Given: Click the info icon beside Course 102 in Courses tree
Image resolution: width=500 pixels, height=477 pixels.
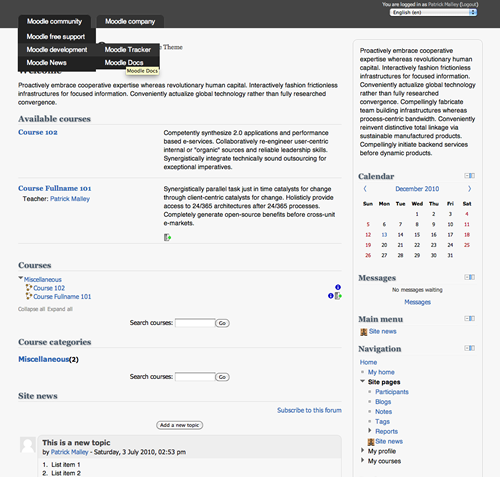Looking at the screenshot, I should point(338,287).
